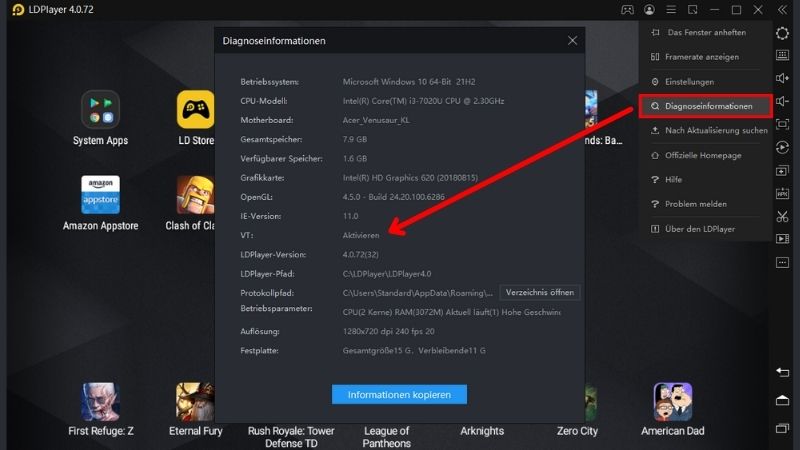This screenshot has width=800, height=450.
Task: Open Über den LDPlayer entry
Action: click(x=705, y=229)
